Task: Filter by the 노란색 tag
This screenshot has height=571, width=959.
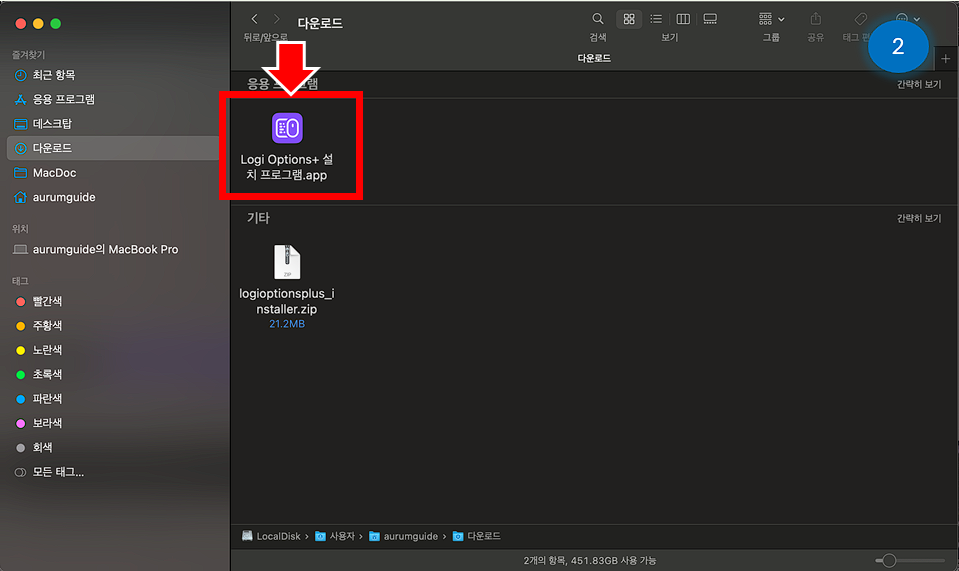Action: coord(47,350)
